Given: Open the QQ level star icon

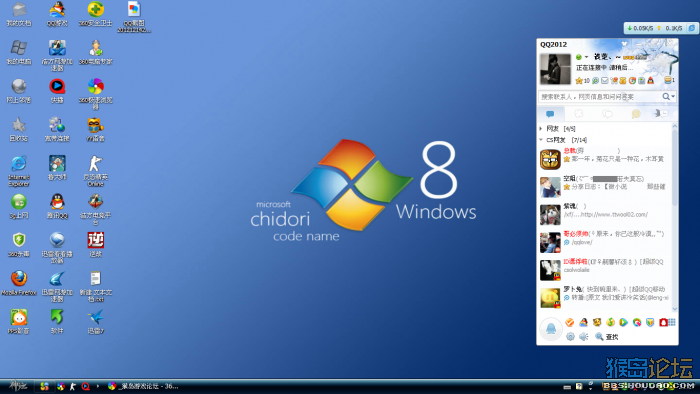Looking at the screenshot, I should click(579, 81).
